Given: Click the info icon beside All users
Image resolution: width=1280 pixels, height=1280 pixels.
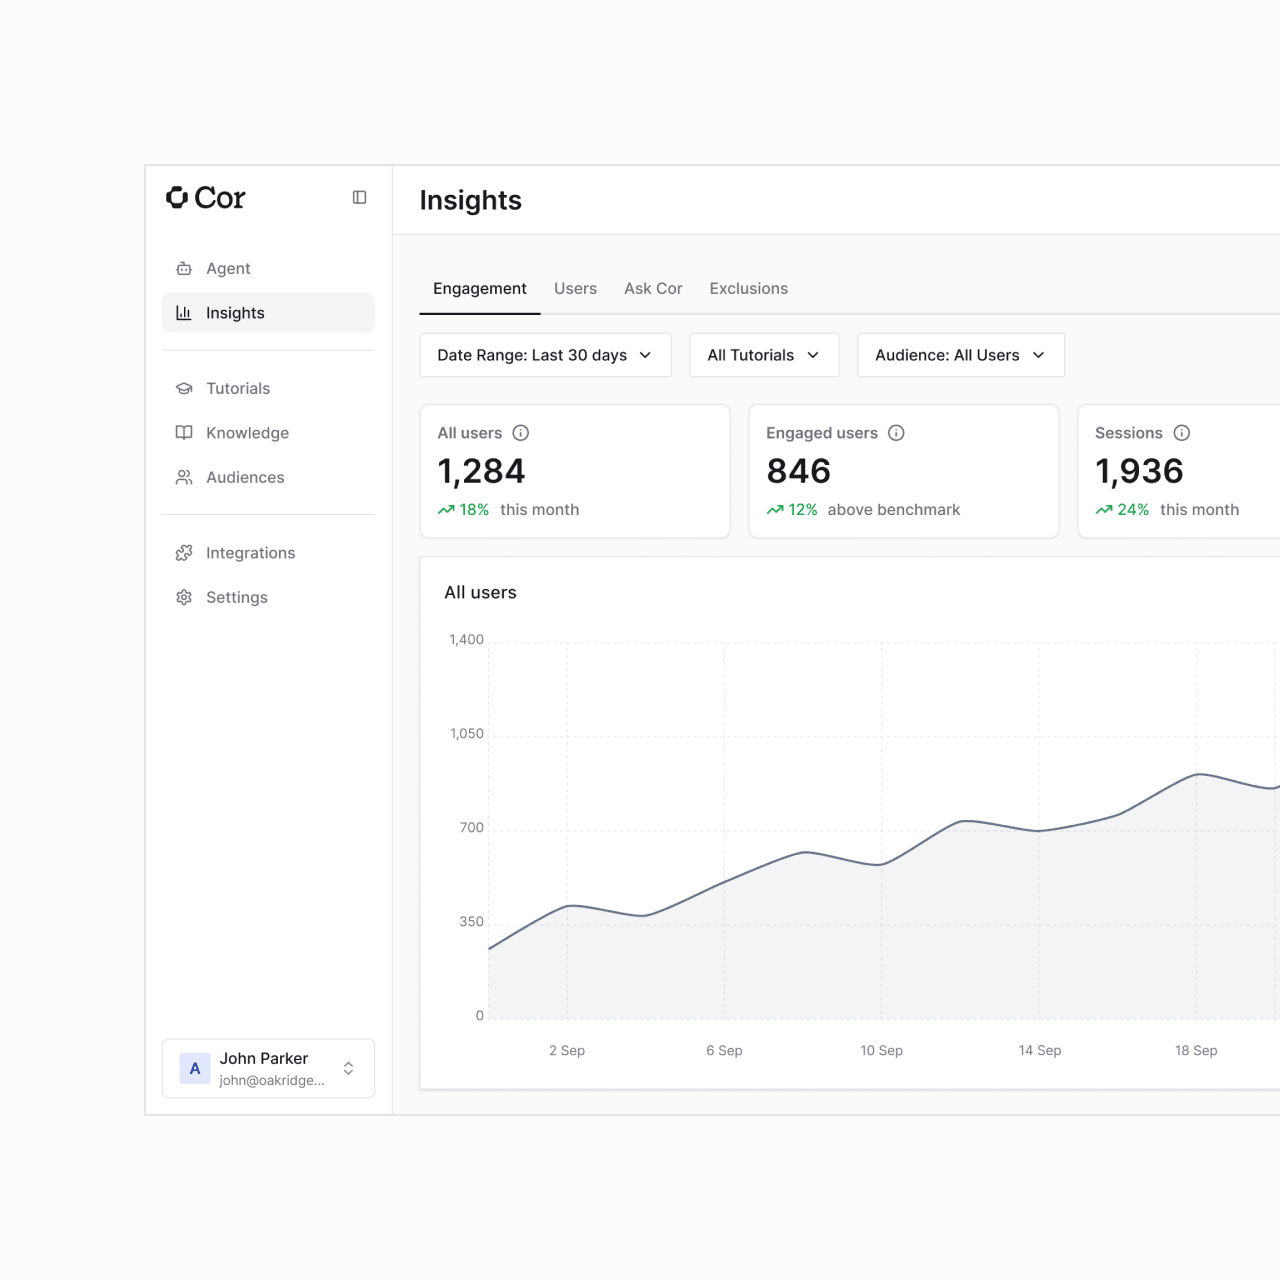Looking at the screenshot, I should [x=521, y=433].
